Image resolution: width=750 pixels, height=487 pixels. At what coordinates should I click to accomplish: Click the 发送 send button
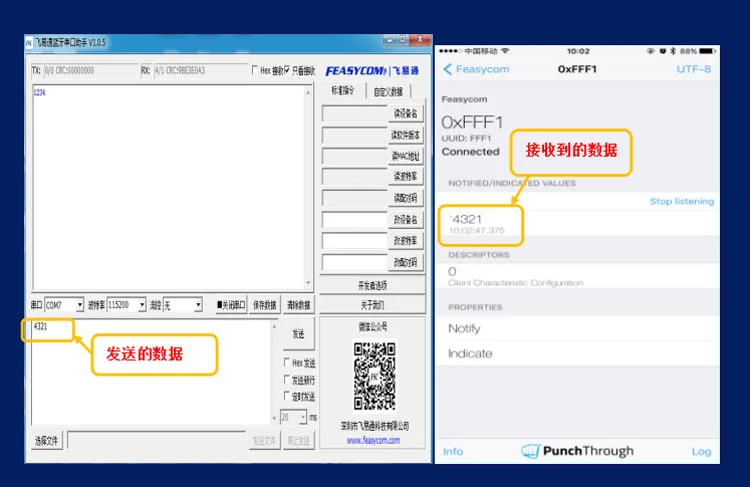(x=298, y=333)
